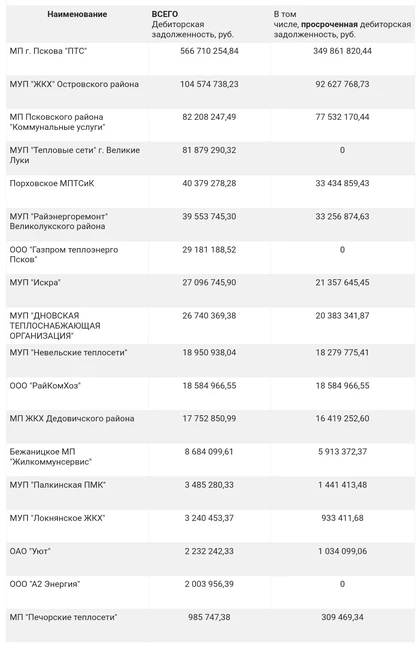Click the value 39 553 745,30

(x=209, y=217)
